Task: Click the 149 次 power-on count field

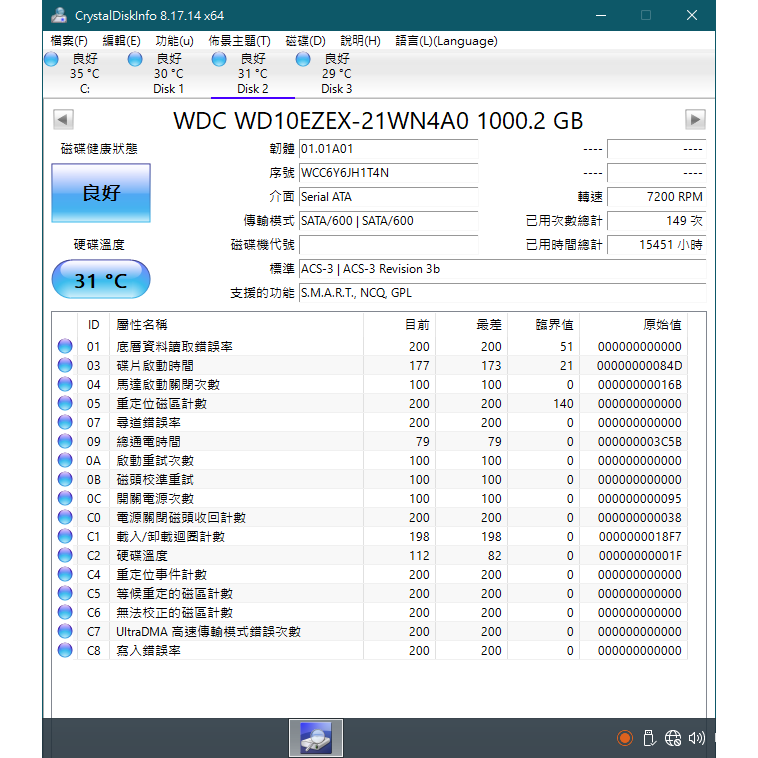Action: 656,221
